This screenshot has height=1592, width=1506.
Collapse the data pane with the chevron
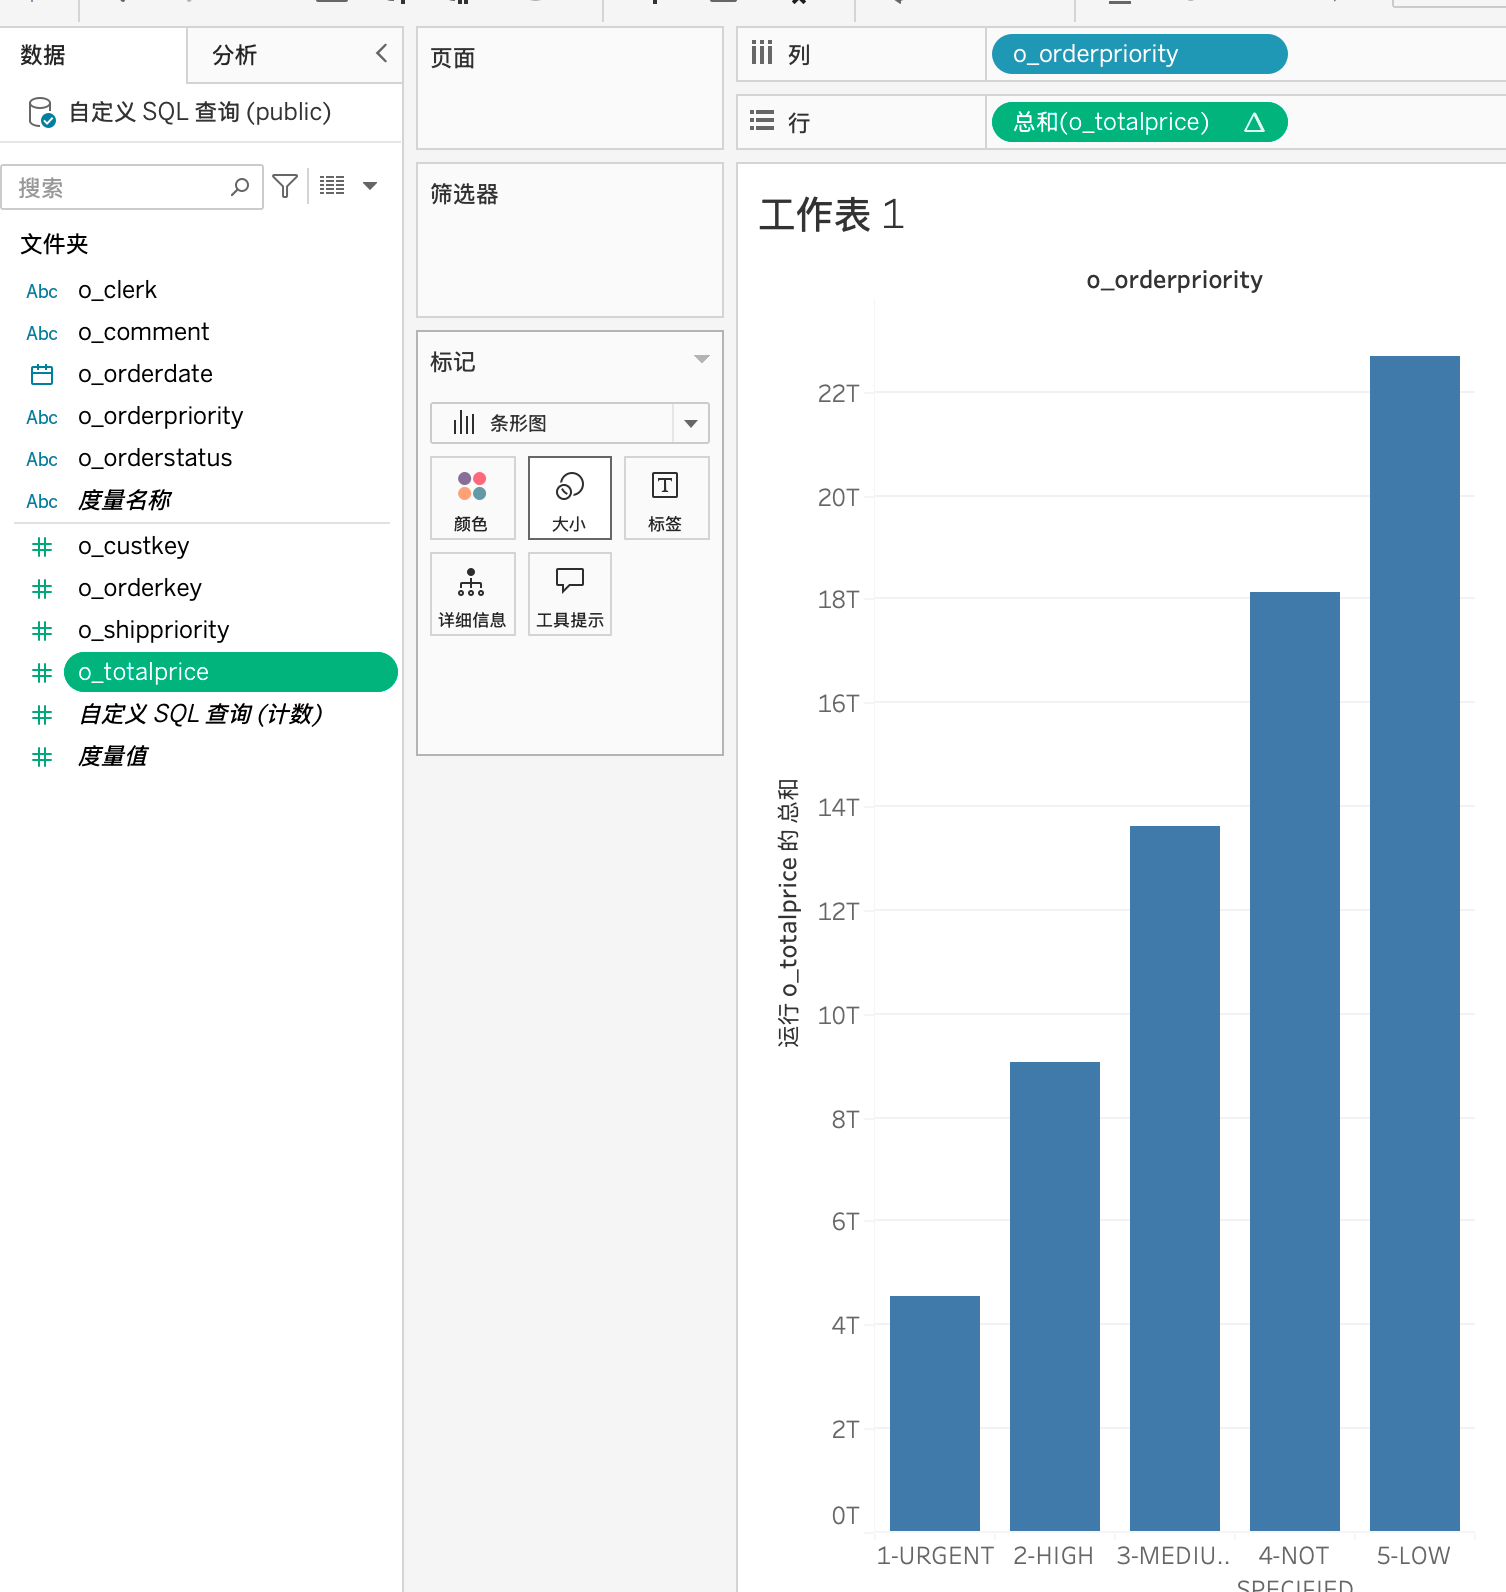coord(381,54)
